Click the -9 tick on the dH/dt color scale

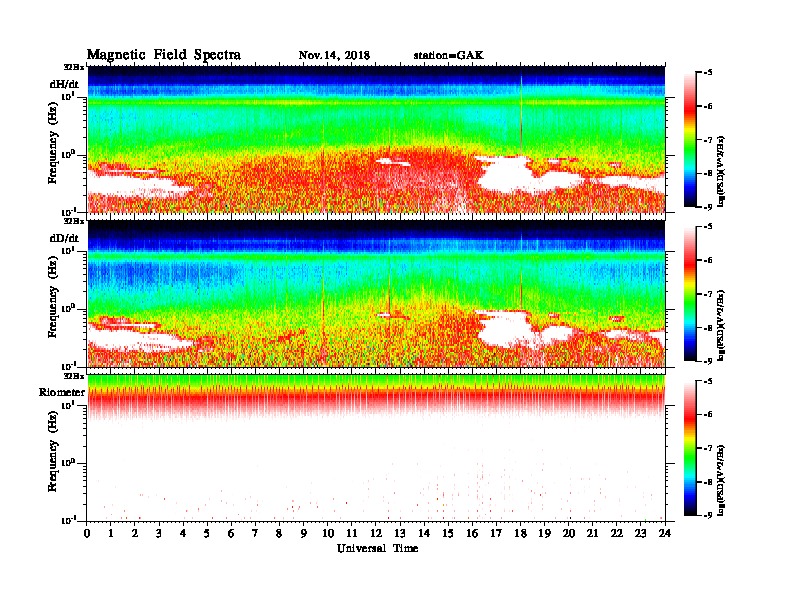[708, 207]
